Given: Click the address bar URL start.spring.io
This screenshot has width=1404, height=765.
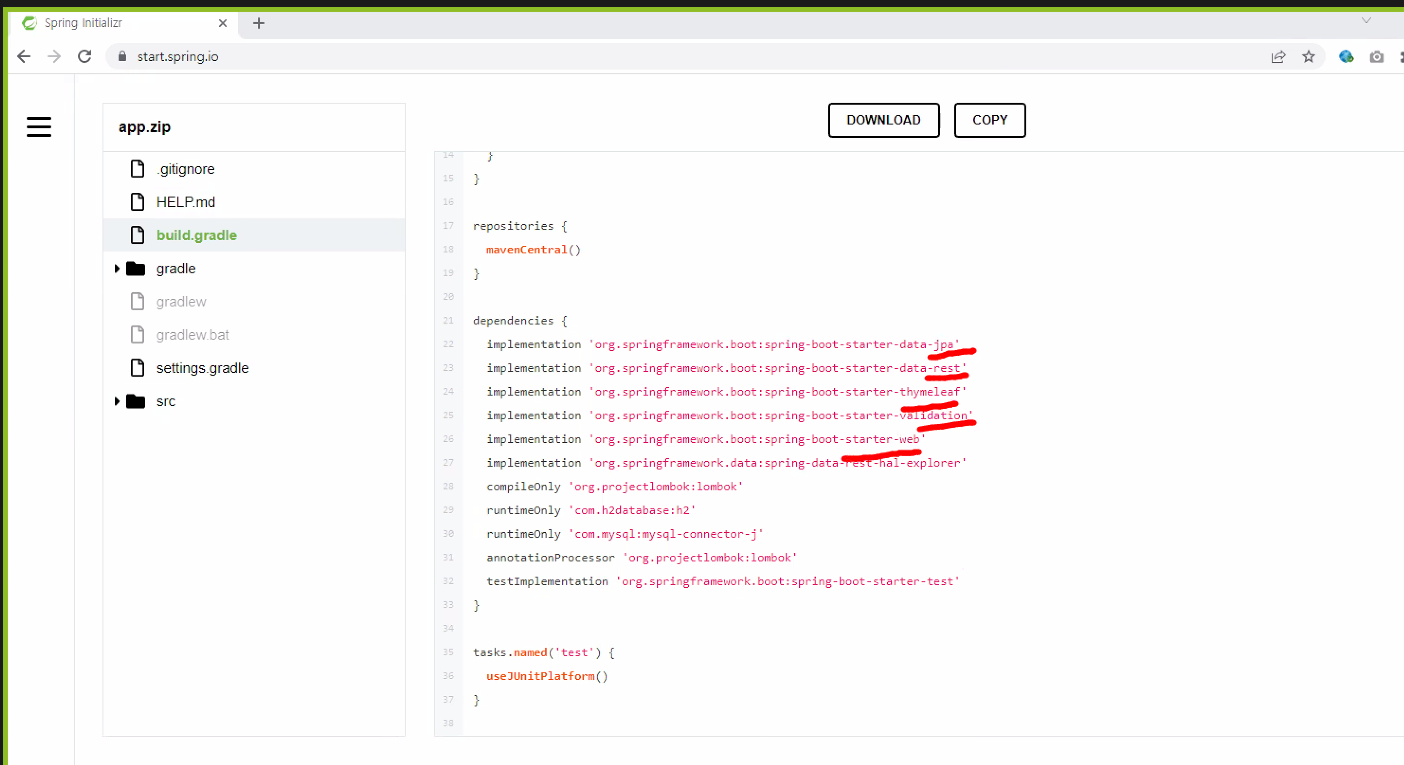Looking at the screenshot, I should (178, 57).
